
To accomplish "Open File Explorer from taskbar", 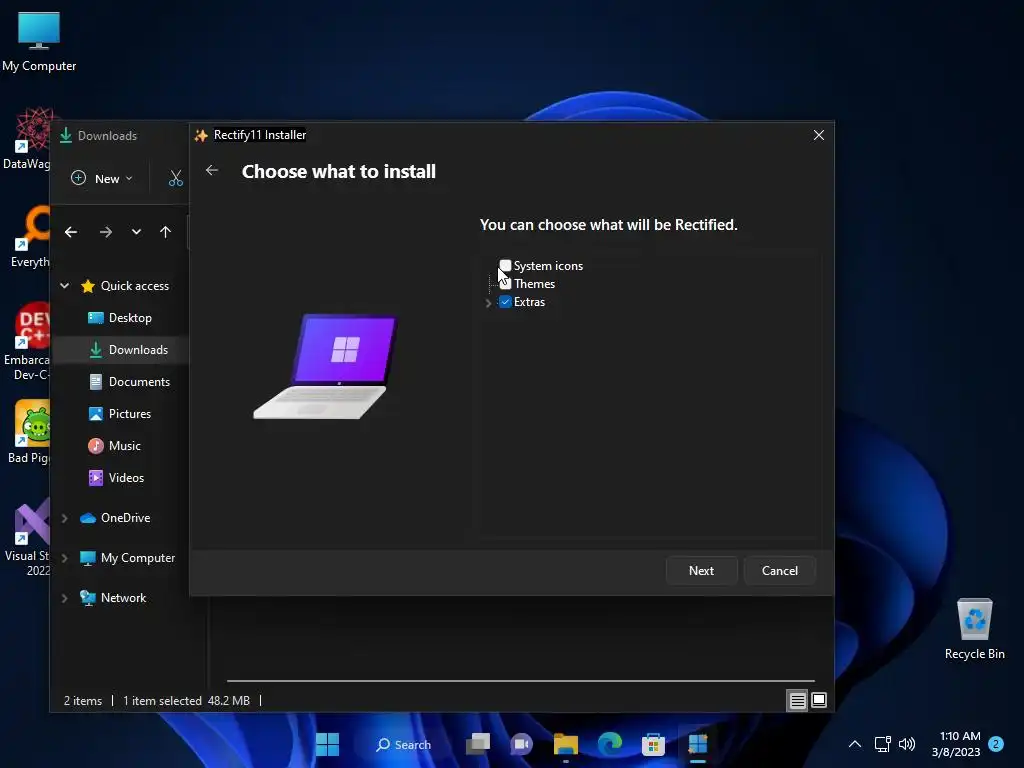I will pyautogui.click(x=566, y=744).
